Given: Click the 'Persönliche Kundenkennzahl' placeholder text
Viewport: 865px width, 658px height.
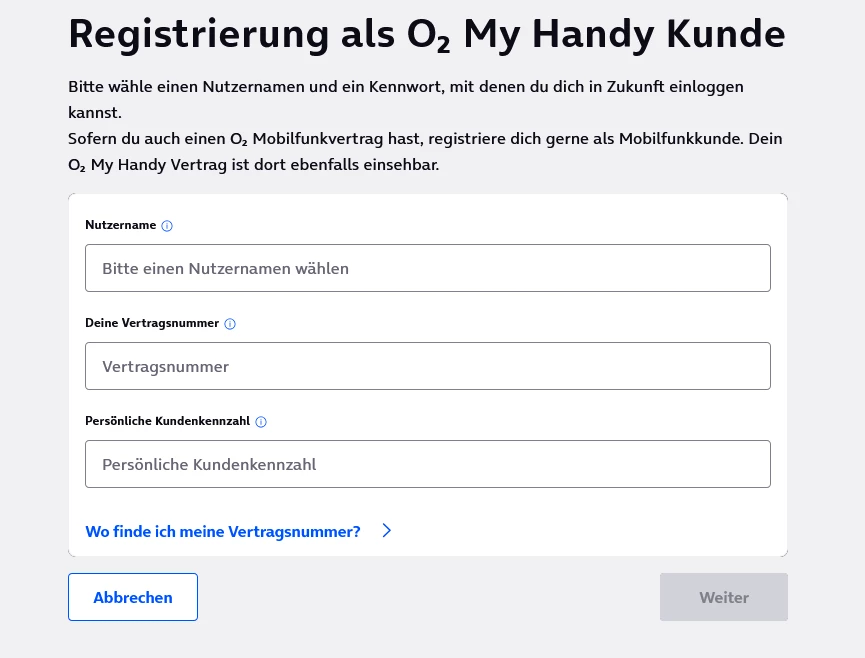Looking at the screenshot, I should (x=209, y=464).
